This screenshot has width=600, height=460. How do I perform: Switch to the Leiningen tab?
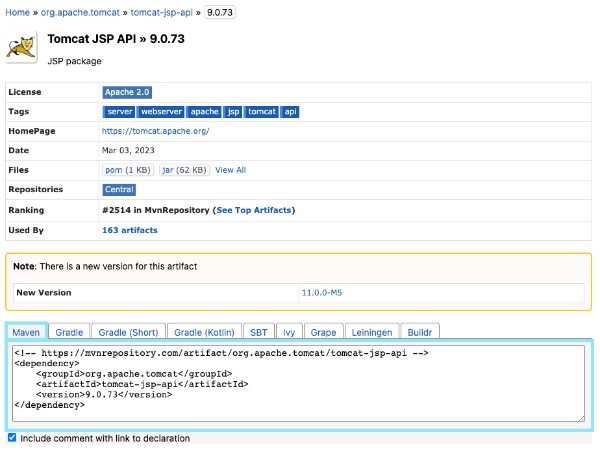(x=372, y=332)
